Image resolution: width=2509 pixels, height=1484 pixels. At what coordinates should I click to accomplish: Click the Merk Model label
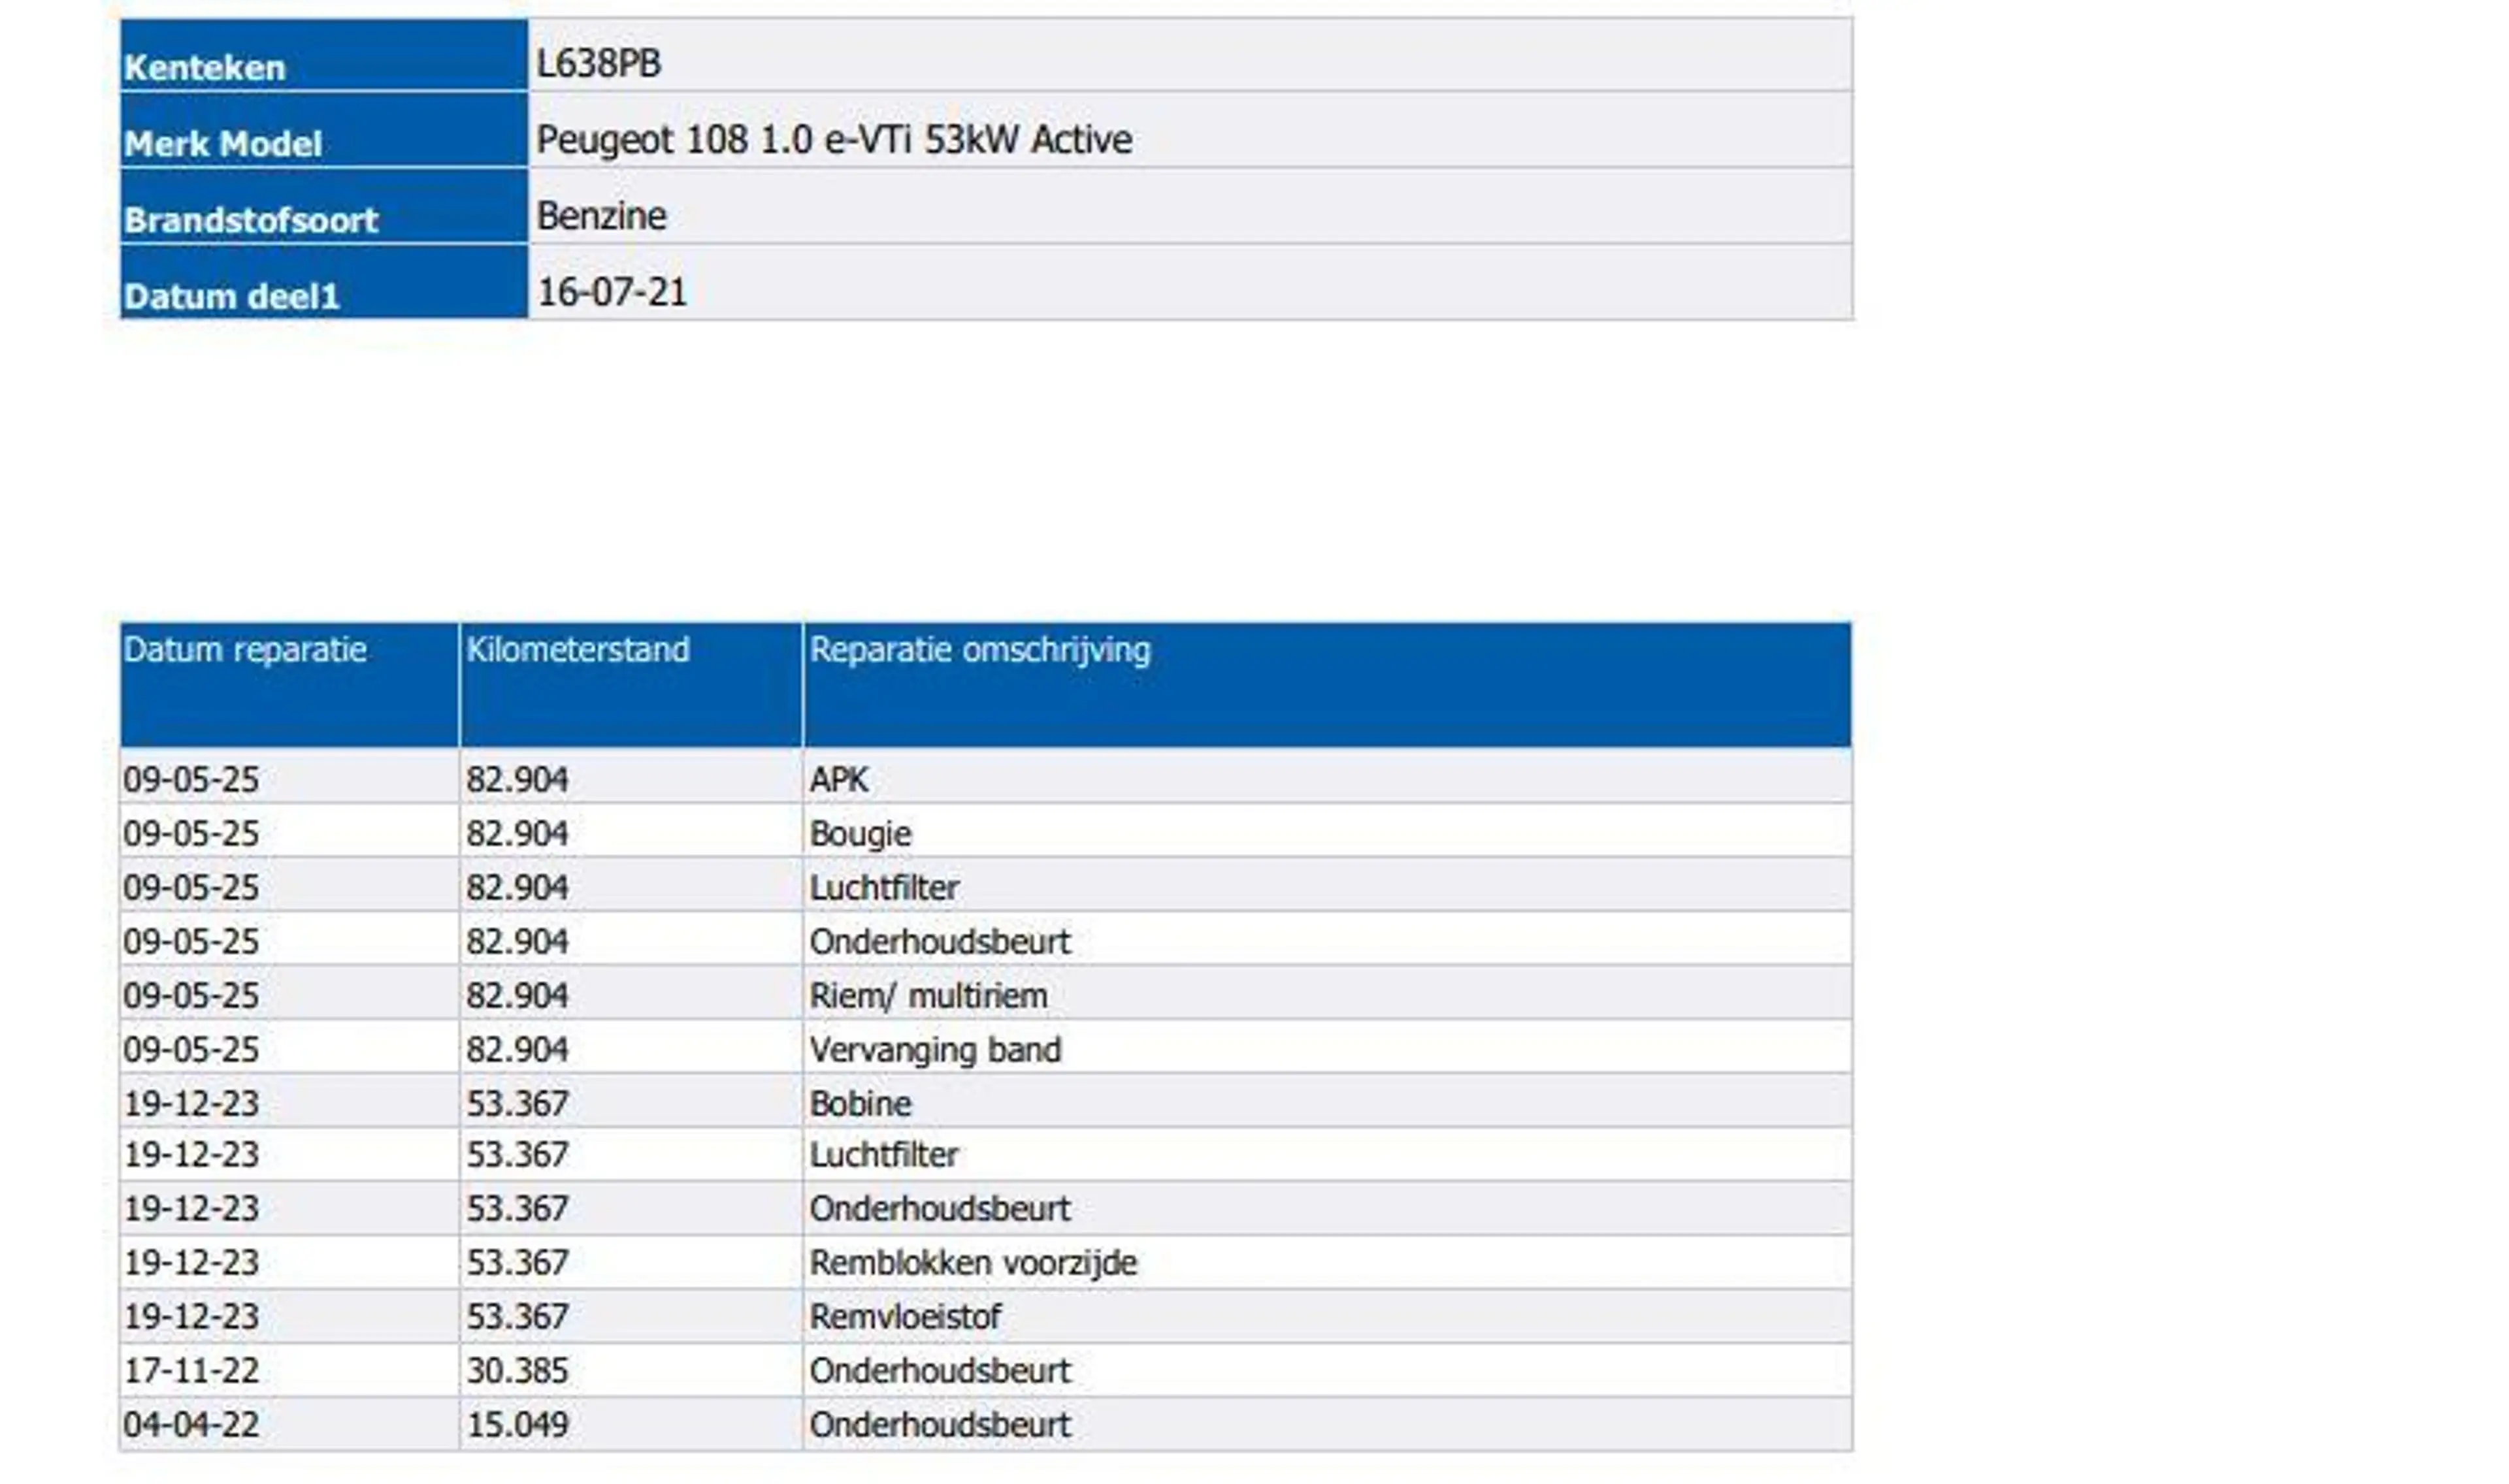[222, 144]
